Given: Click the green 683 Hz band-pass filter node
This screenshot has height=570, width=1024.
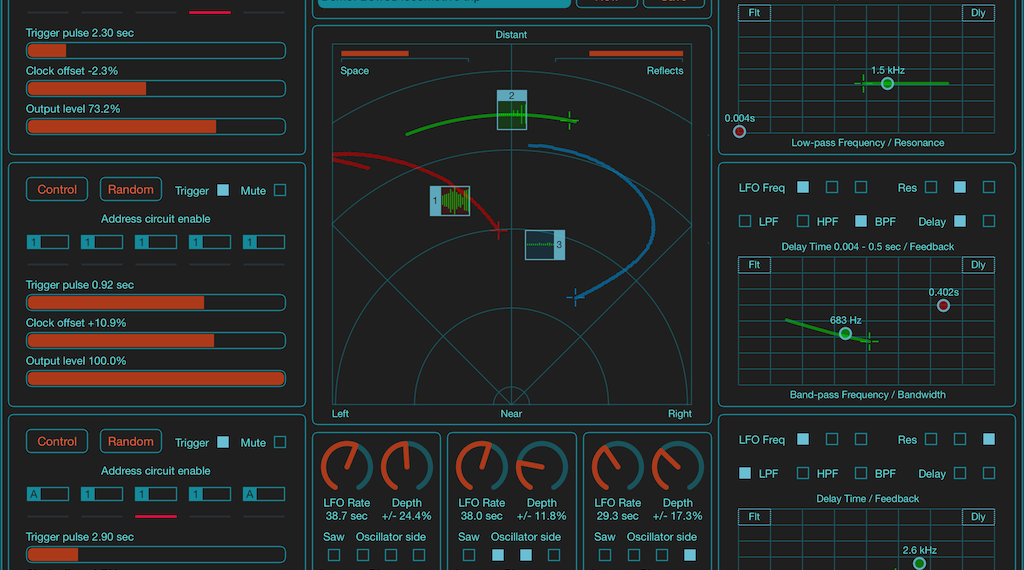Looking at the screenshot, I should point(846,333).
